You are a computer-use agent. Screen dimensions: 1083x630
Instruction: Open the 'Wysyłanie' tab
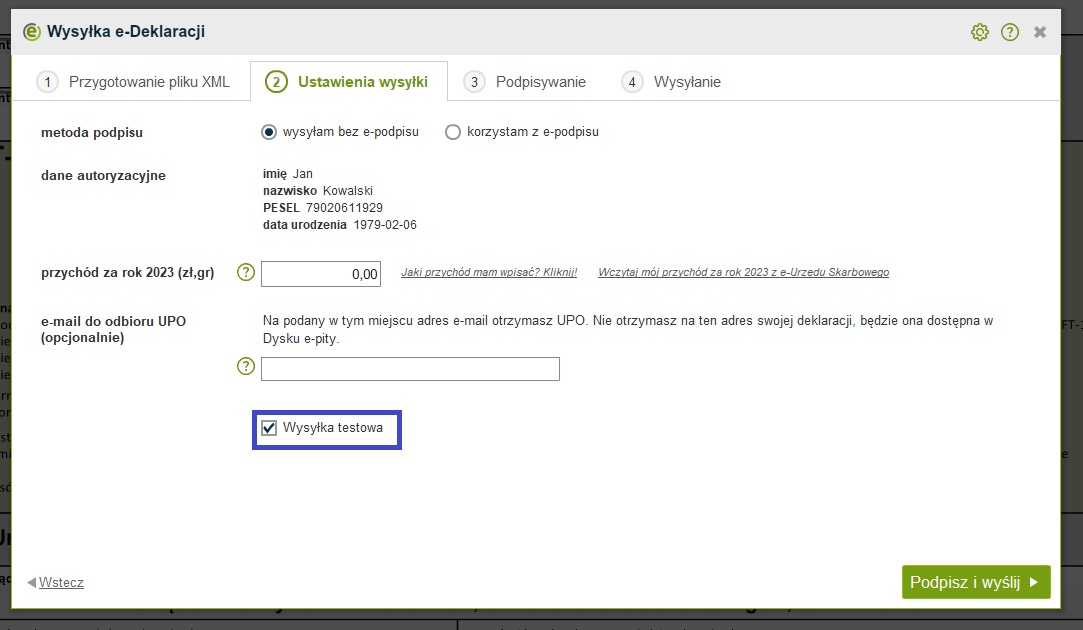pyautogui.click(x=672, y=82)
